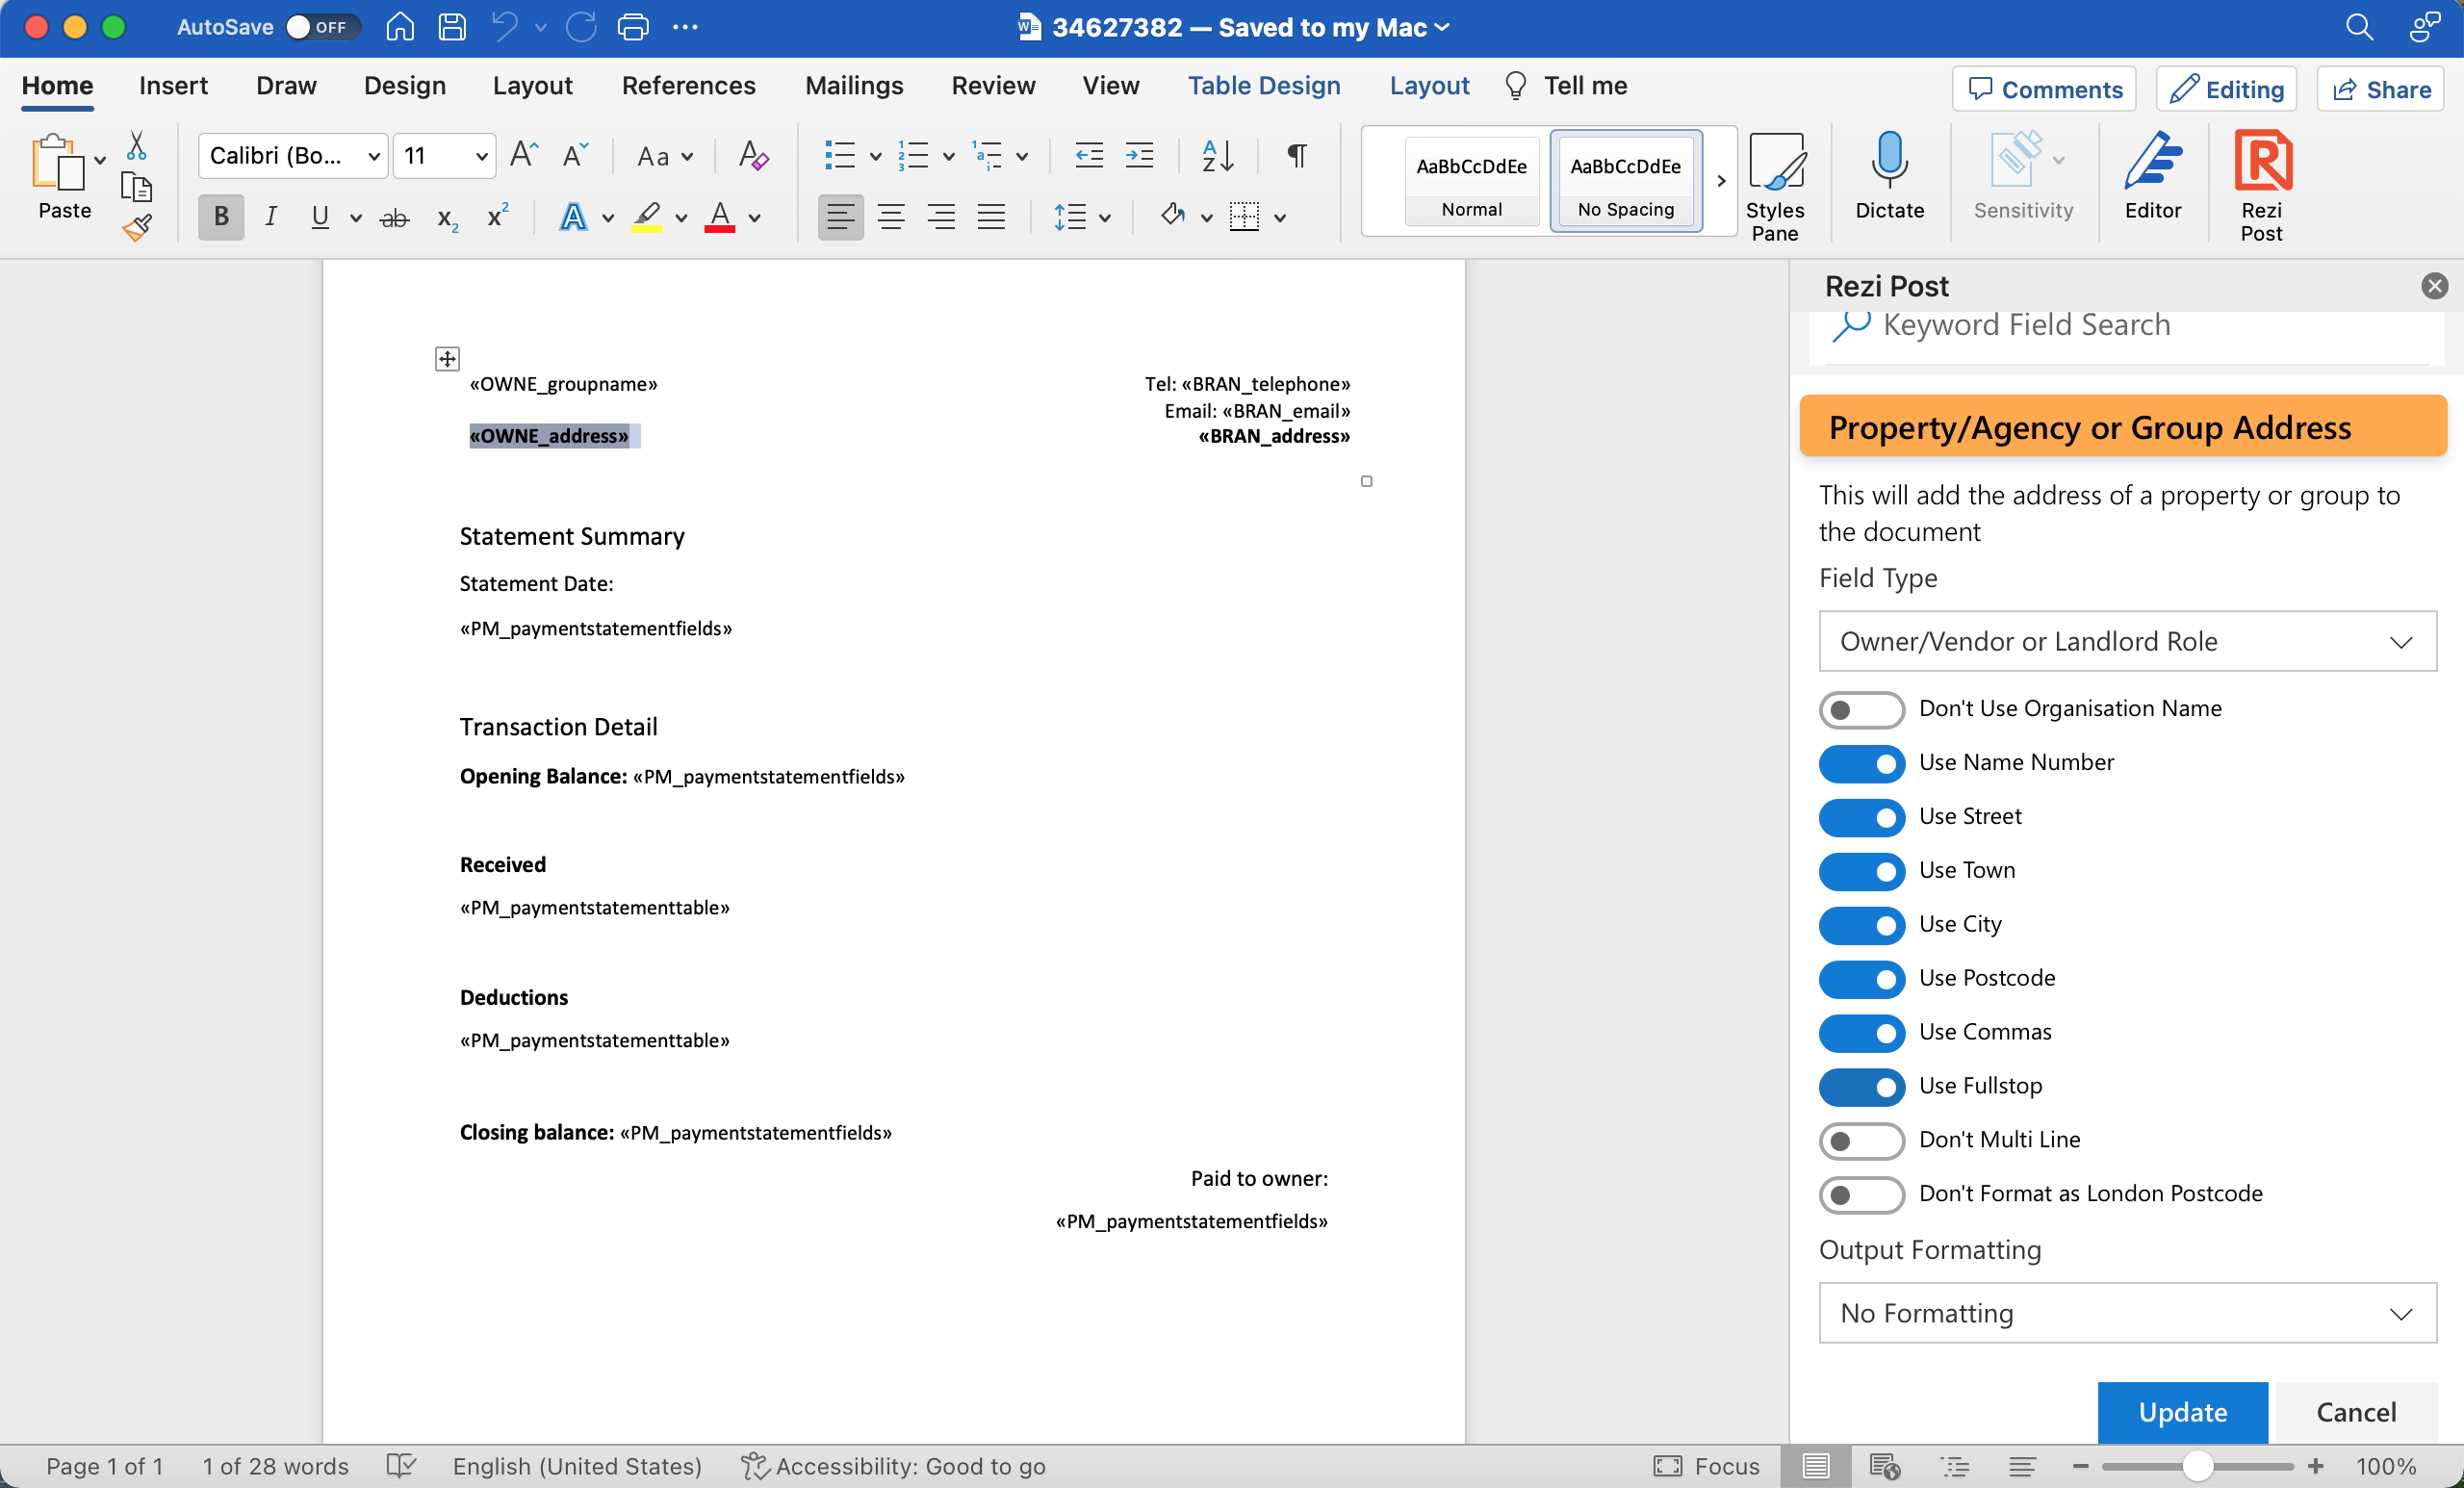
Task: Toggle the Use Town switch
Action: point(1861,871)
